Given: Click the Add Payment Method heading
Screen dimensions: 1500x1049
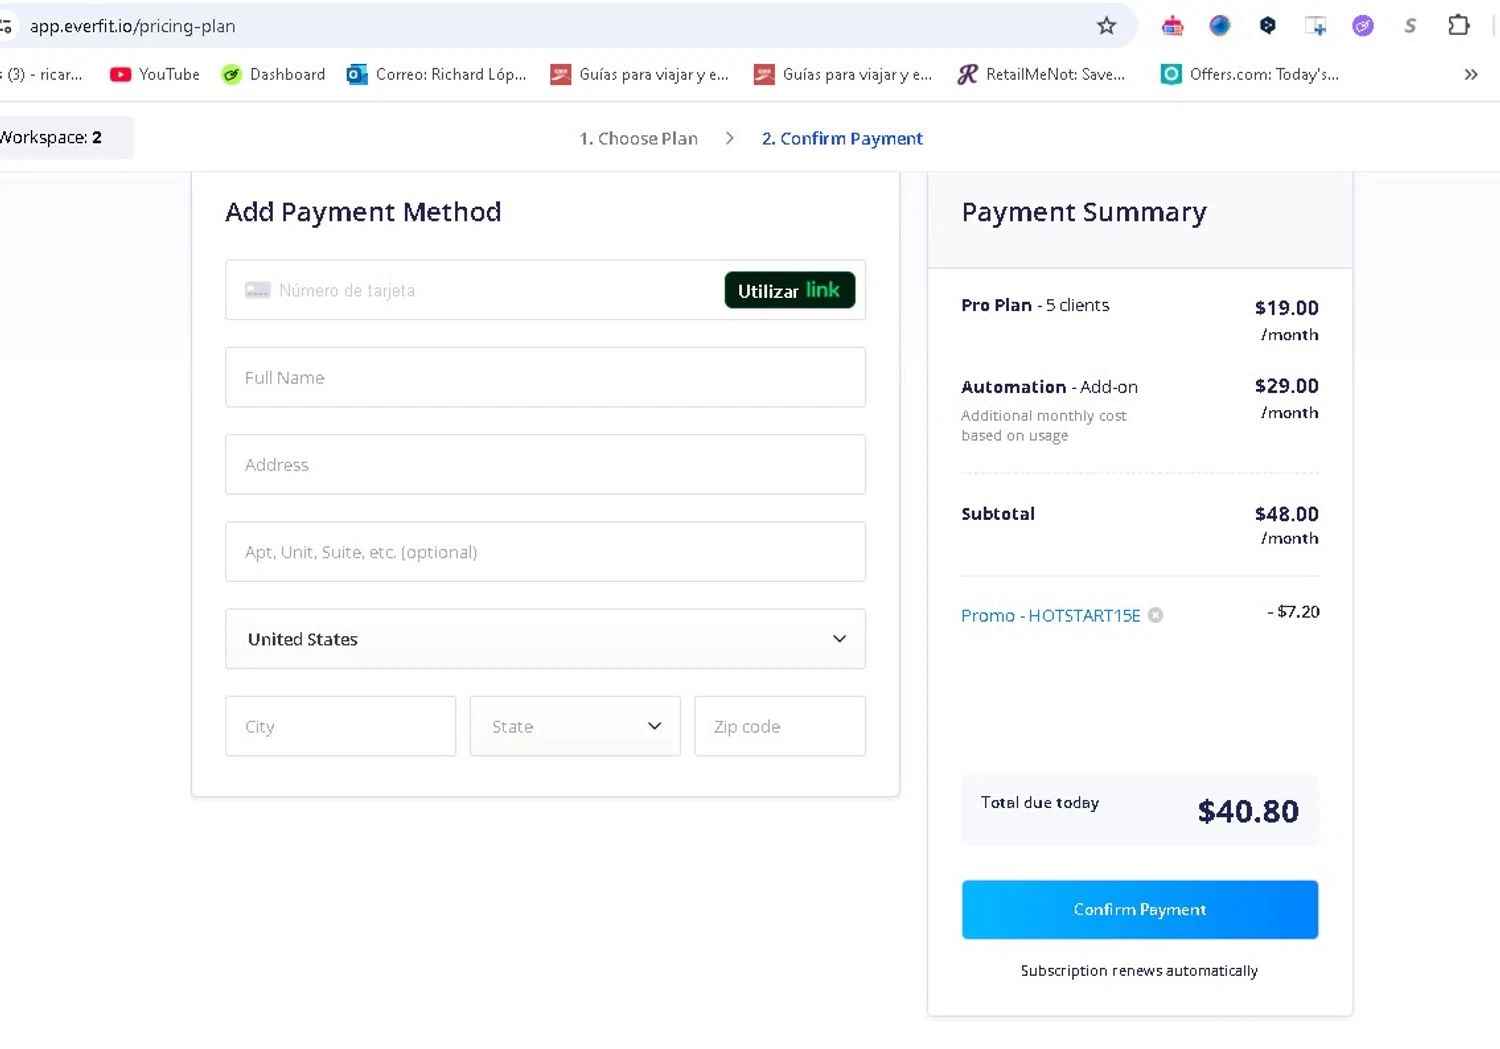Looking at the screenshot, I should (363, 212).
